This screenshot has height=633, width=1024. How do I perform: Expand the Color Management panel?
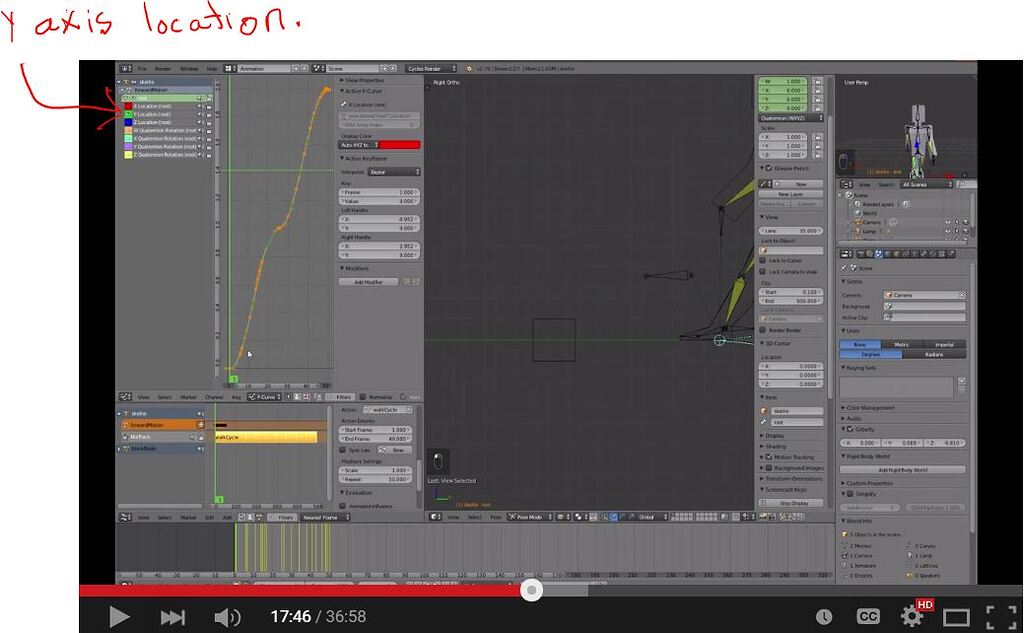click(x=844, y=408)
